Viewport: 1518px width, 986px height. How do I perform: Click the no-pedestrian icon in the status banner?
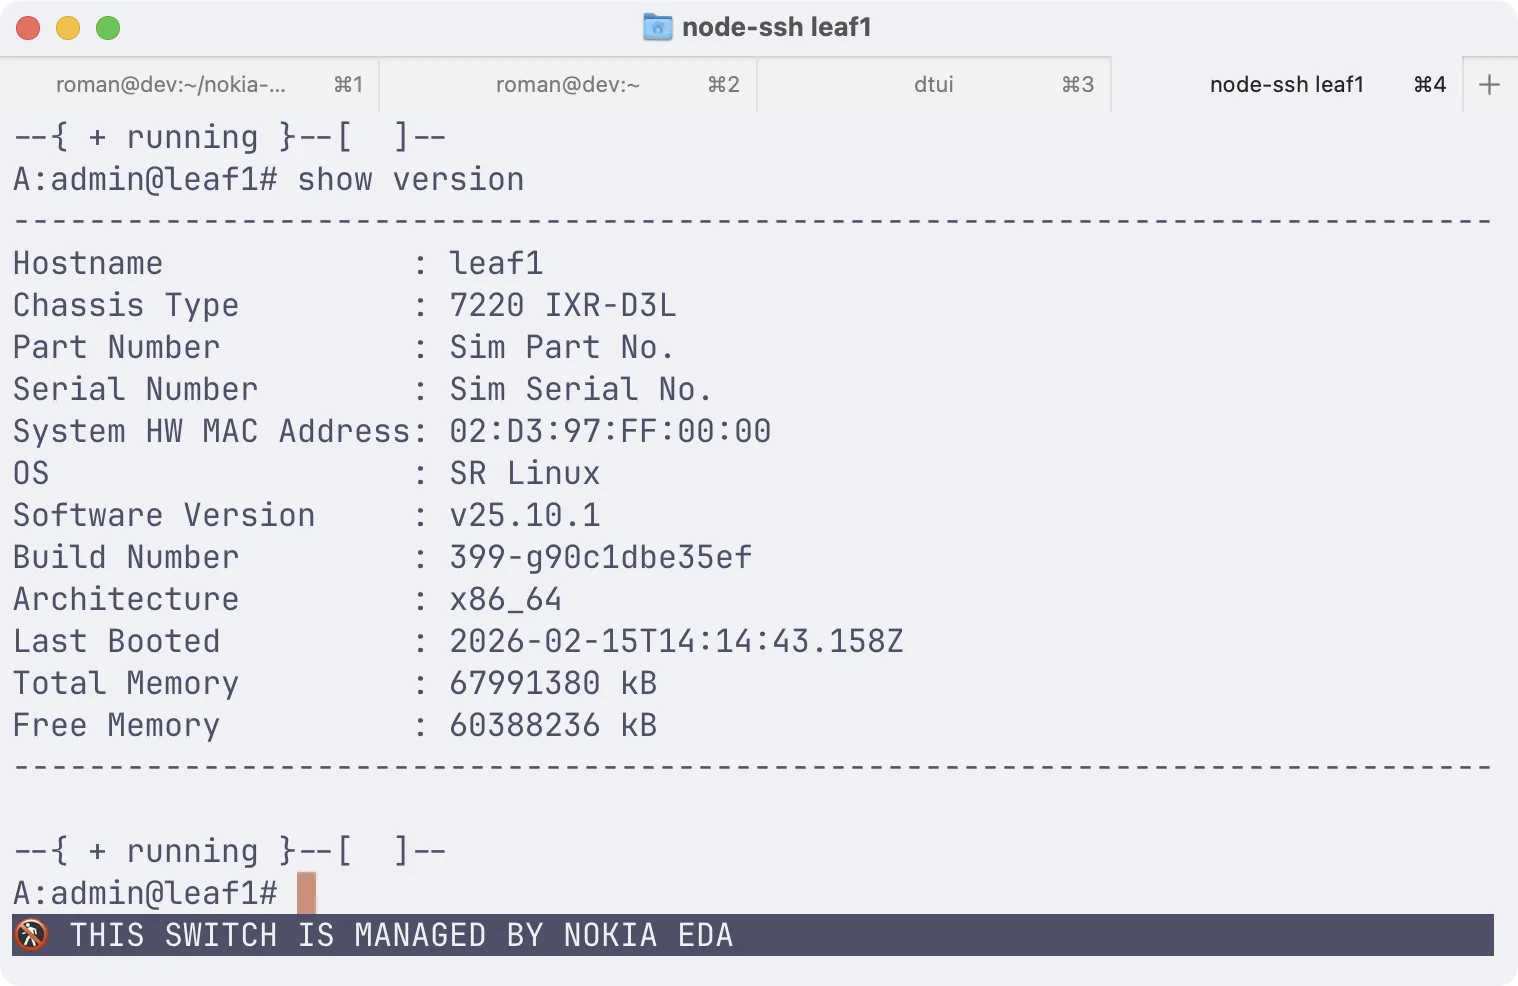tap(31, 935)
